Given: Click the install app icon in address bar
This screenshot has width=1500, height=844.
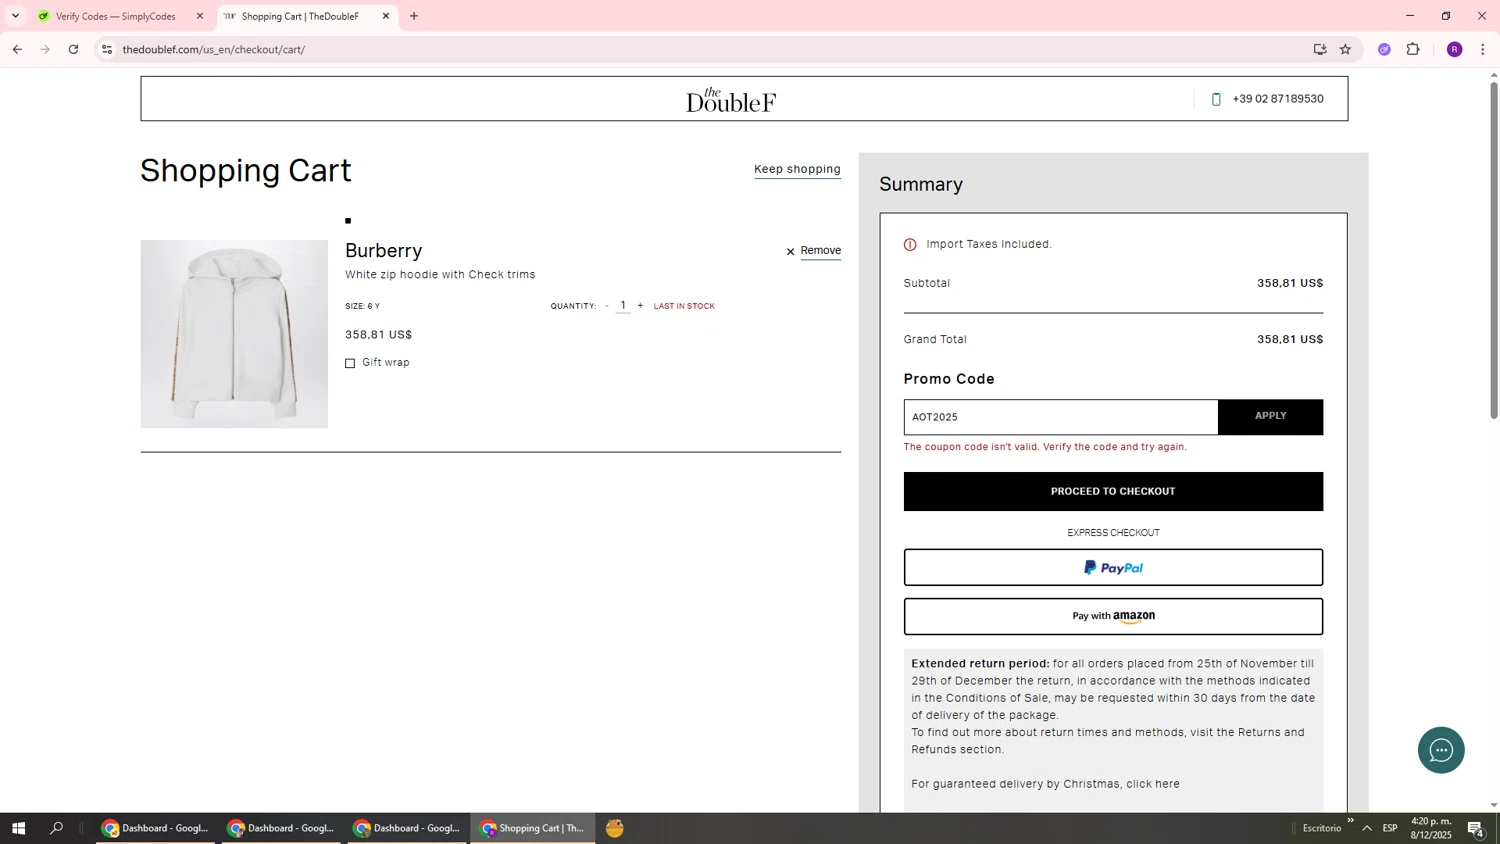Looking at the screenshot, I should click(1320, 49).
